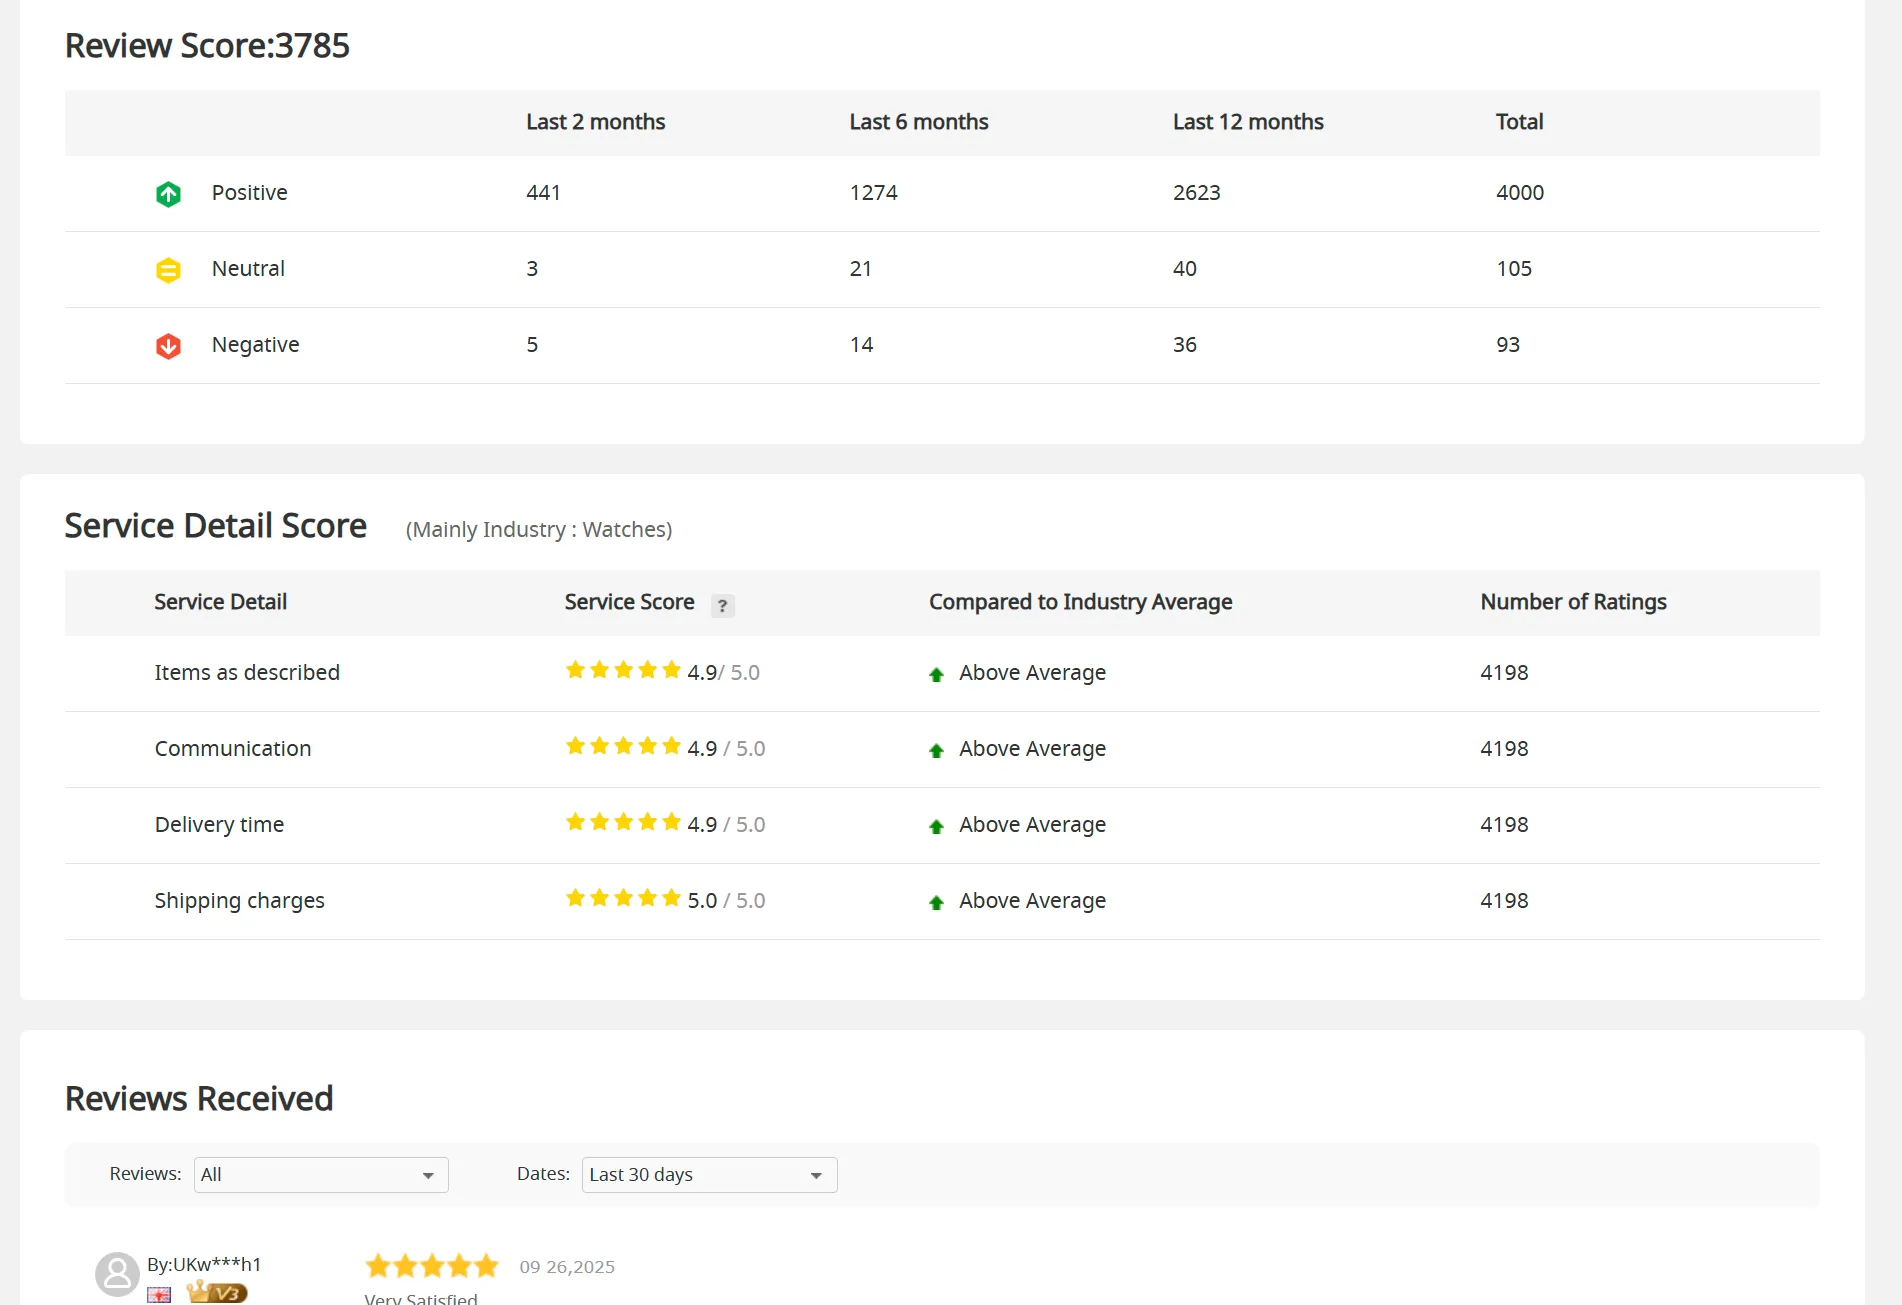The height and width of the screenshot is (1305, 1902).
Task: Click the V3 crown badge
Action: point(217,1292)
